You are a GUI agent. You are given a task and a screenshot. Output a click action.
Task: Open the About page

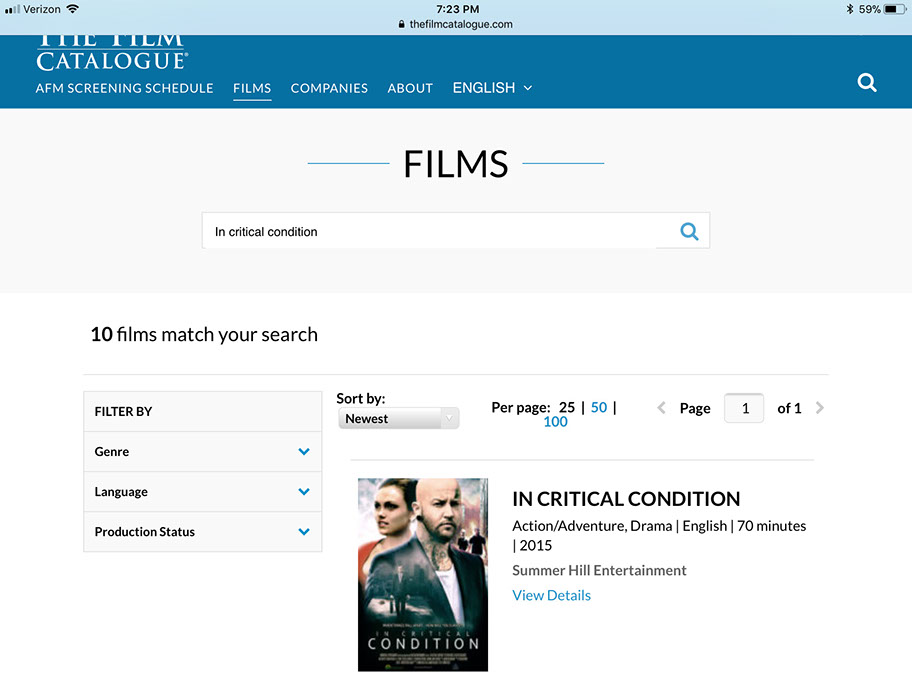pyautogui.click(x=410, y=88)
